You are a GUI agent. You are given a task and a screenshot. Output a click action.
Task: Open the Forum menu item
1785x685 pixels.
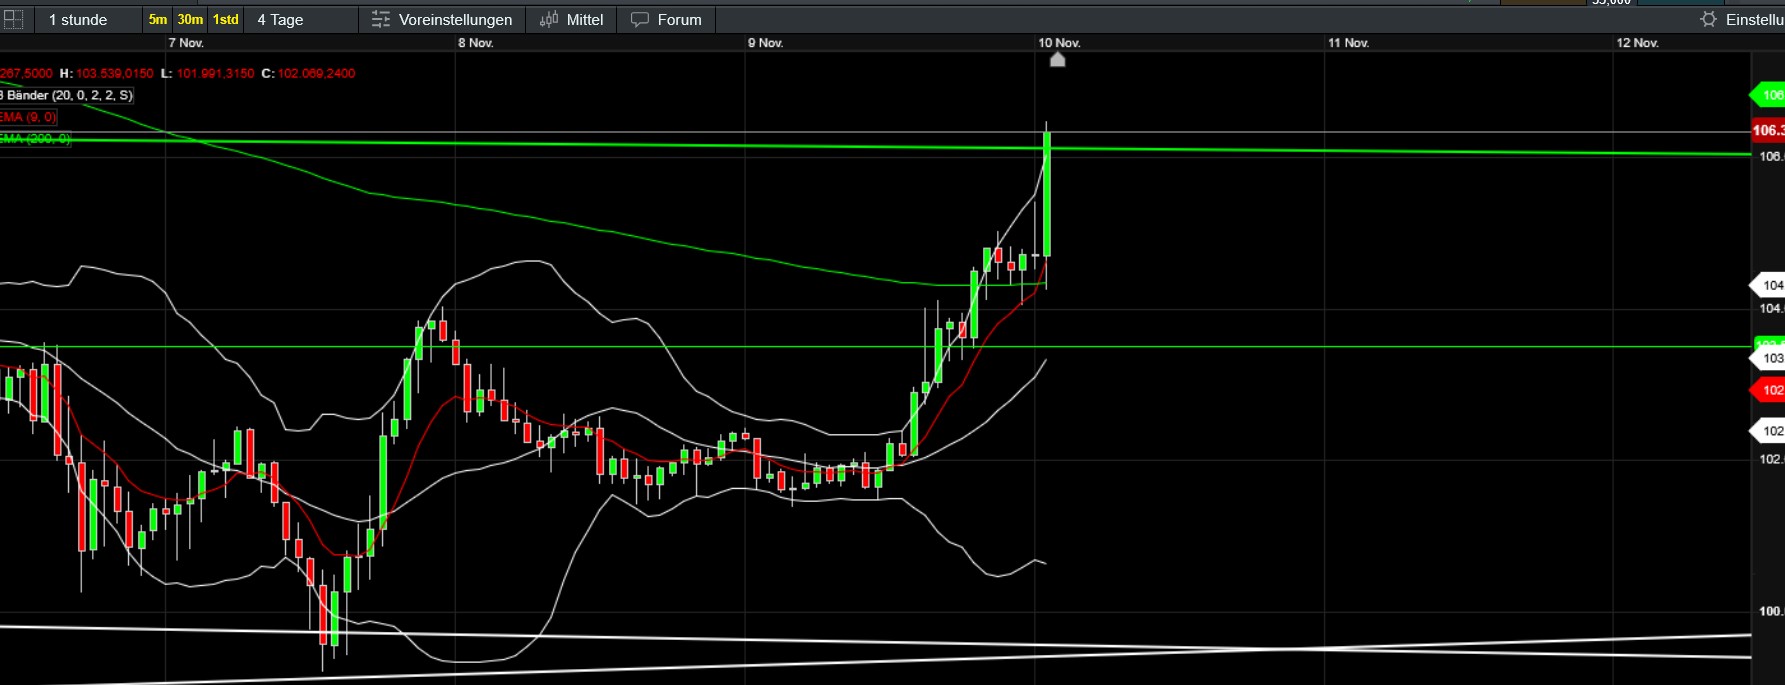coord(679,19)
